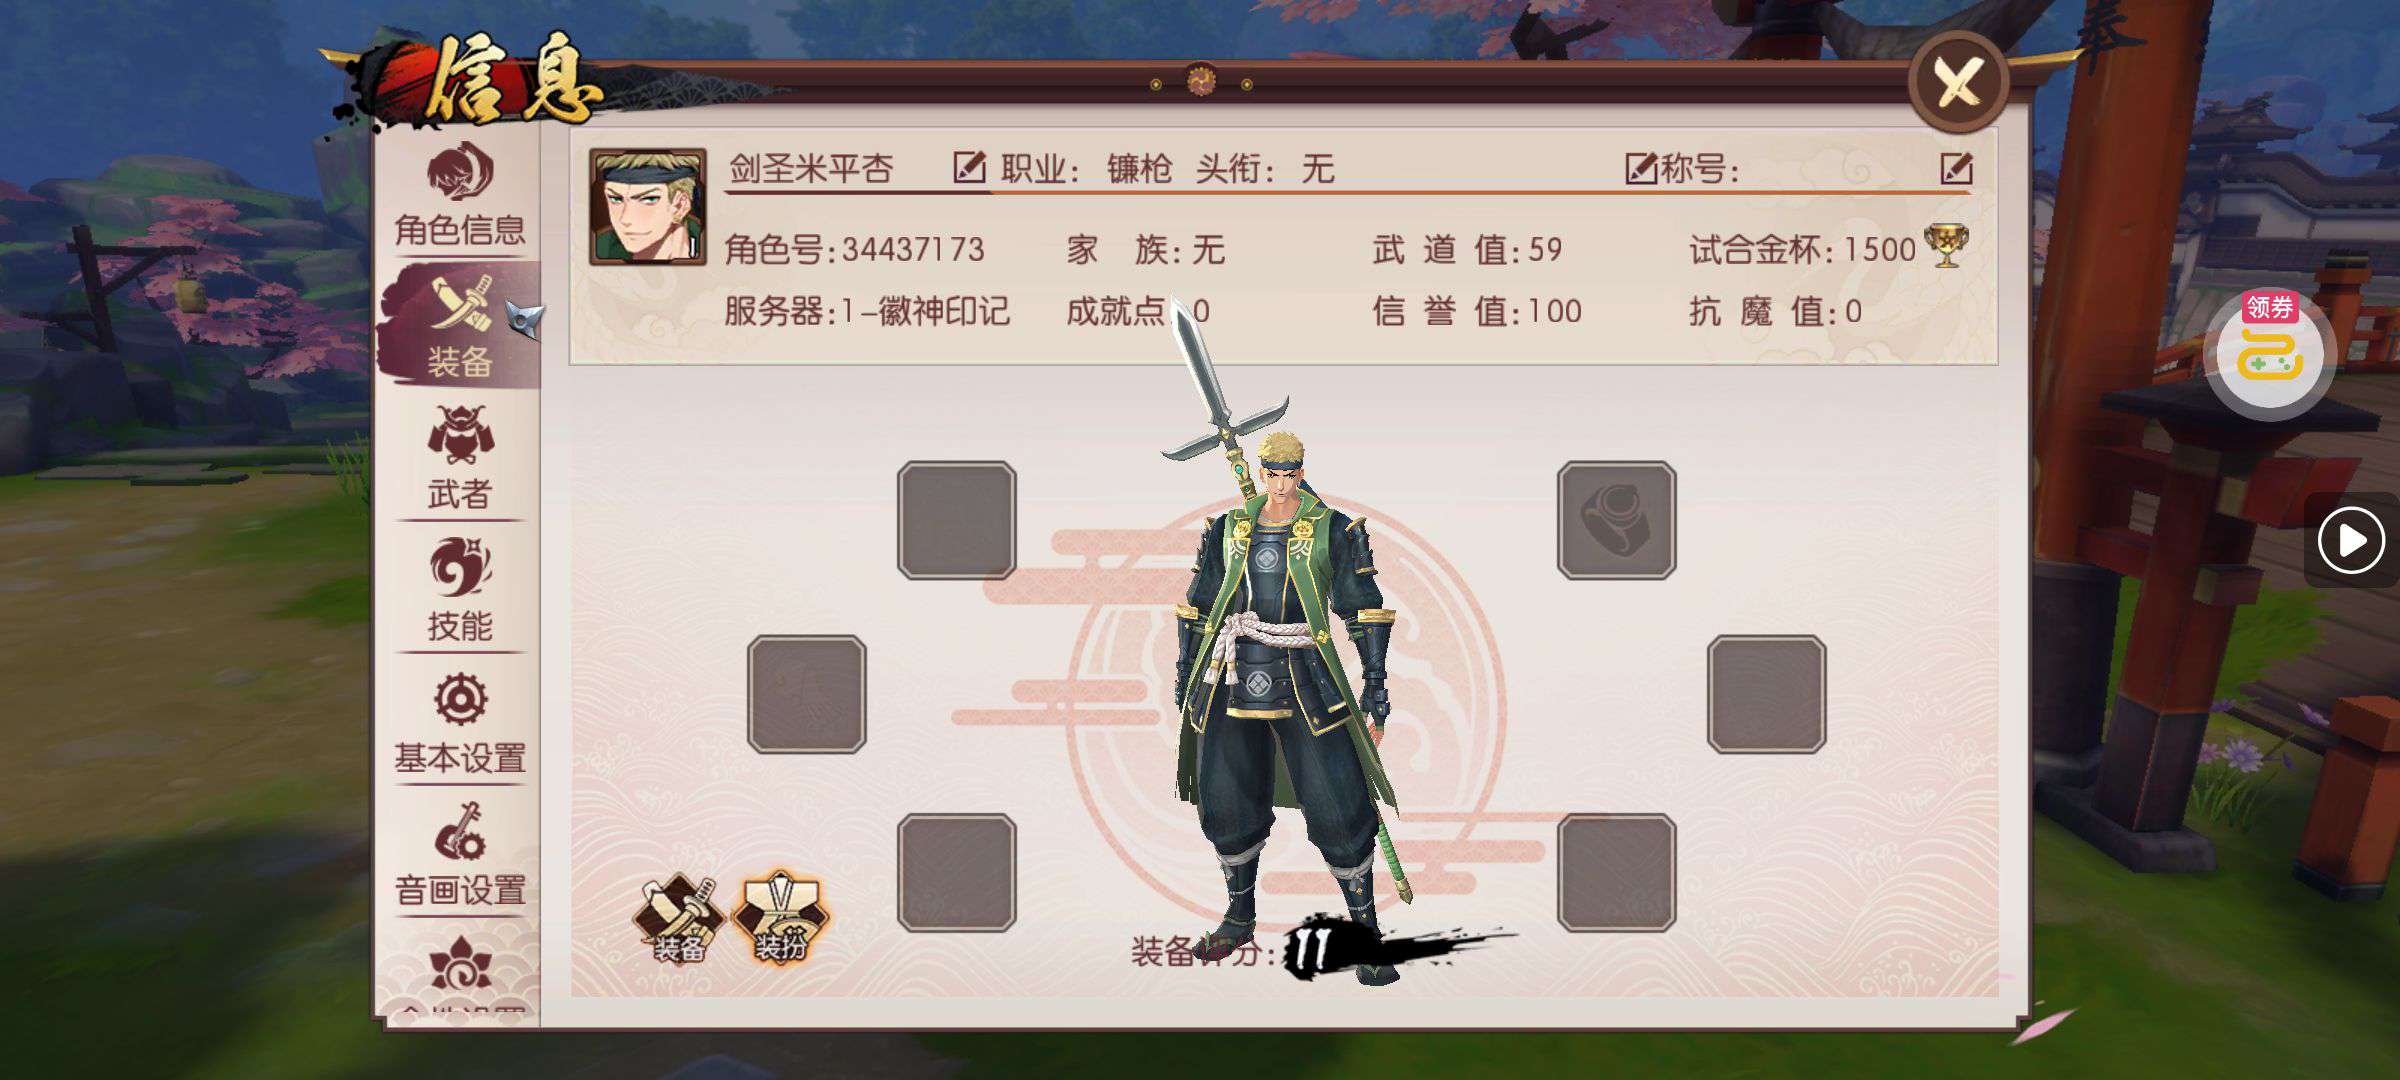This screenshot has width=2400, height=1080.
Task: Open the 角色信息 sidebar tab
Action: tap(460, 196)
